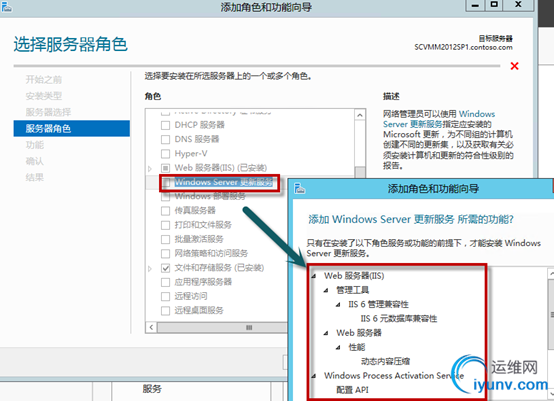Image resolution: width=554 pixels, height=401 pixels.
Task: Check the 批量激活服务 checkbox
Action: (x=165, y=239)
